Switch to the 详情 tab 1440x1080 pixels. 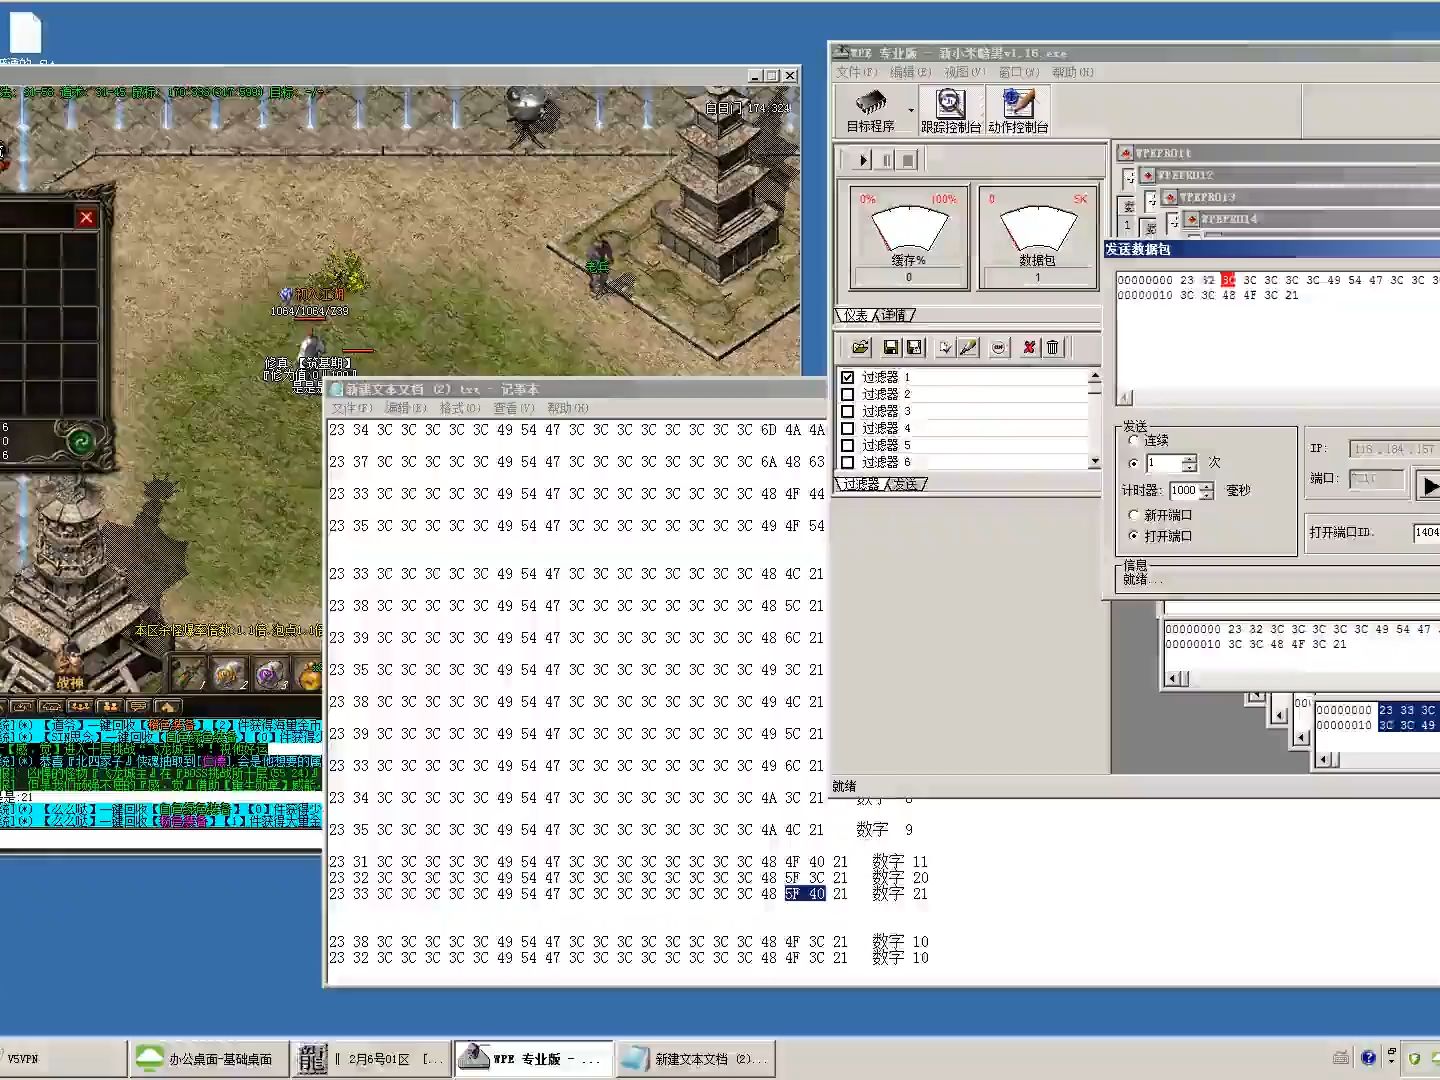click(894, 315)
